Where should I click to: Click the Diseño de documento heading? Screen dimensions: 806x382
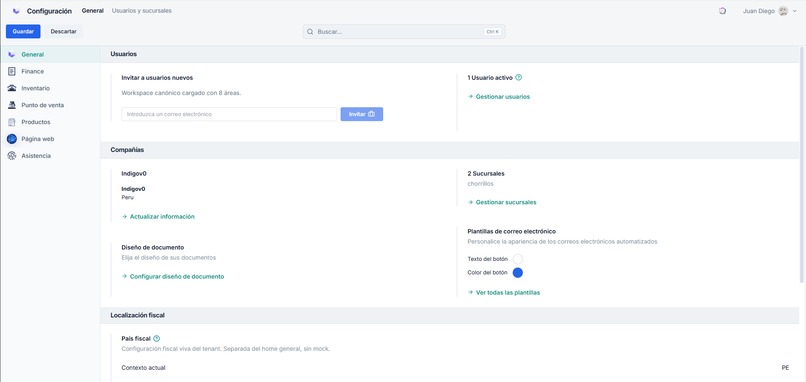point(153,247)
